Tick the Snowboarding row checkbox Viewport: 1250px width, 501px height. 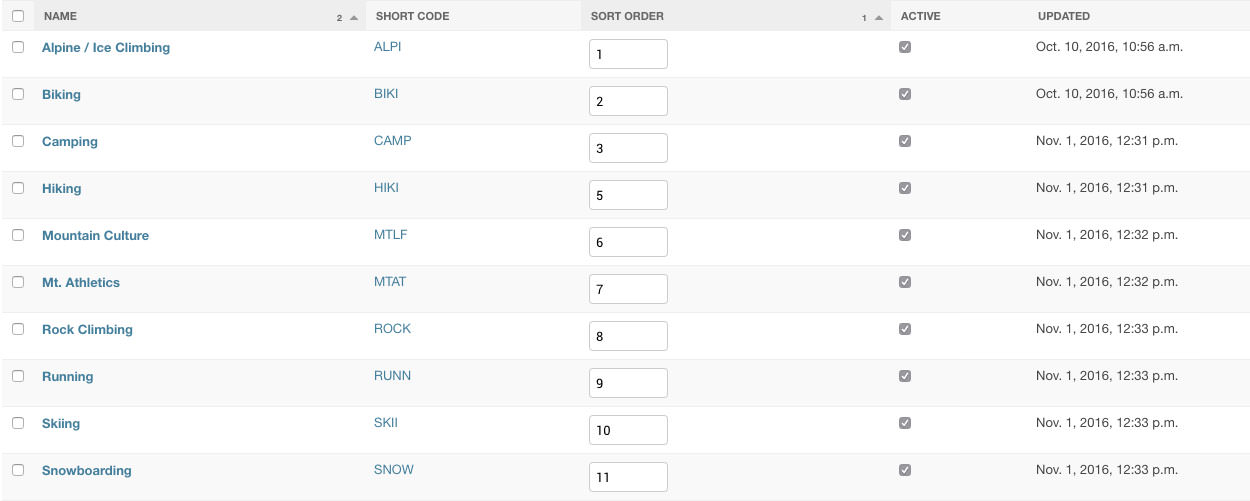click(18, 470)
